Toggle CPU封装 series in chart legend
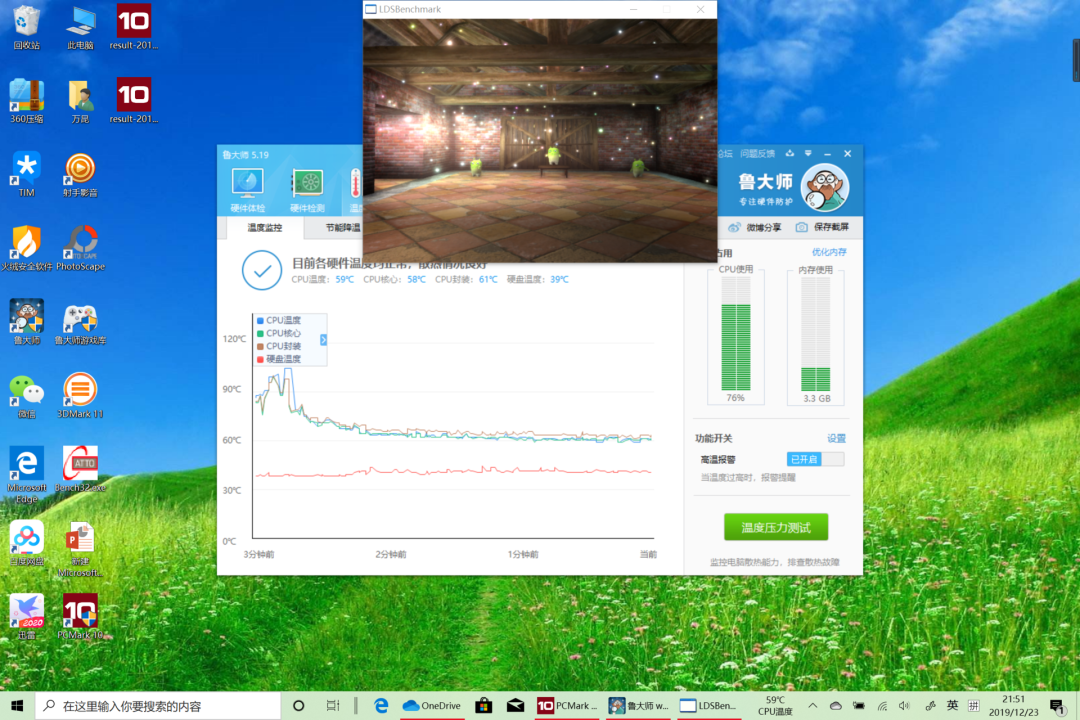1080x720 pixels. pyautogui.click(x=279, y=346)
